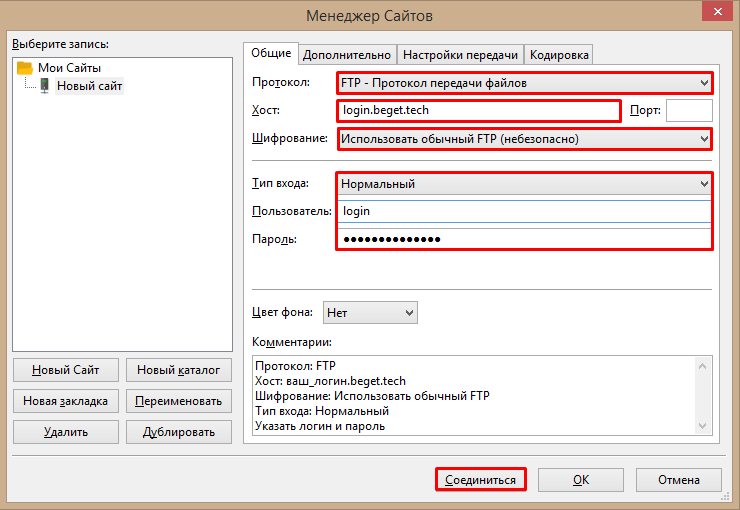Expand the Шифрование dropdown
Viewport: 740px width, 510px height.
524,138
